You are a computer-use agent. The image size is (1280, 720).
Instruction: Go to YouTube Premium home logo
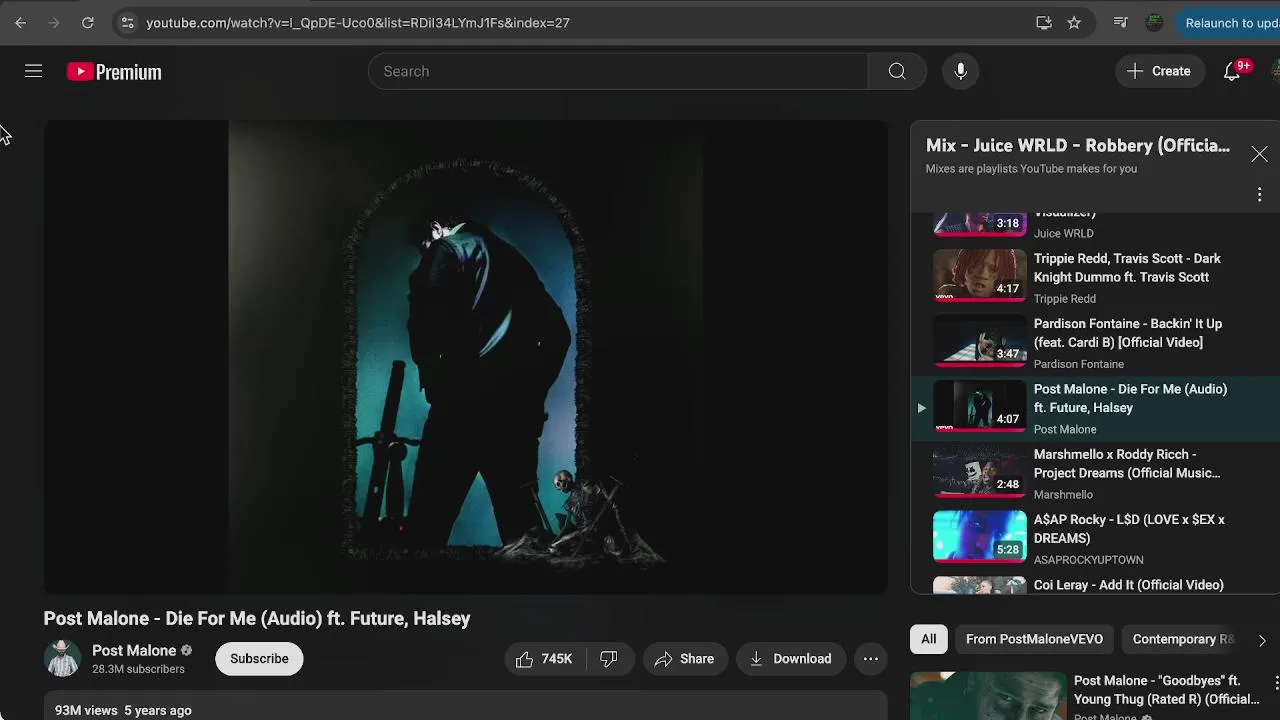(114, 72)
